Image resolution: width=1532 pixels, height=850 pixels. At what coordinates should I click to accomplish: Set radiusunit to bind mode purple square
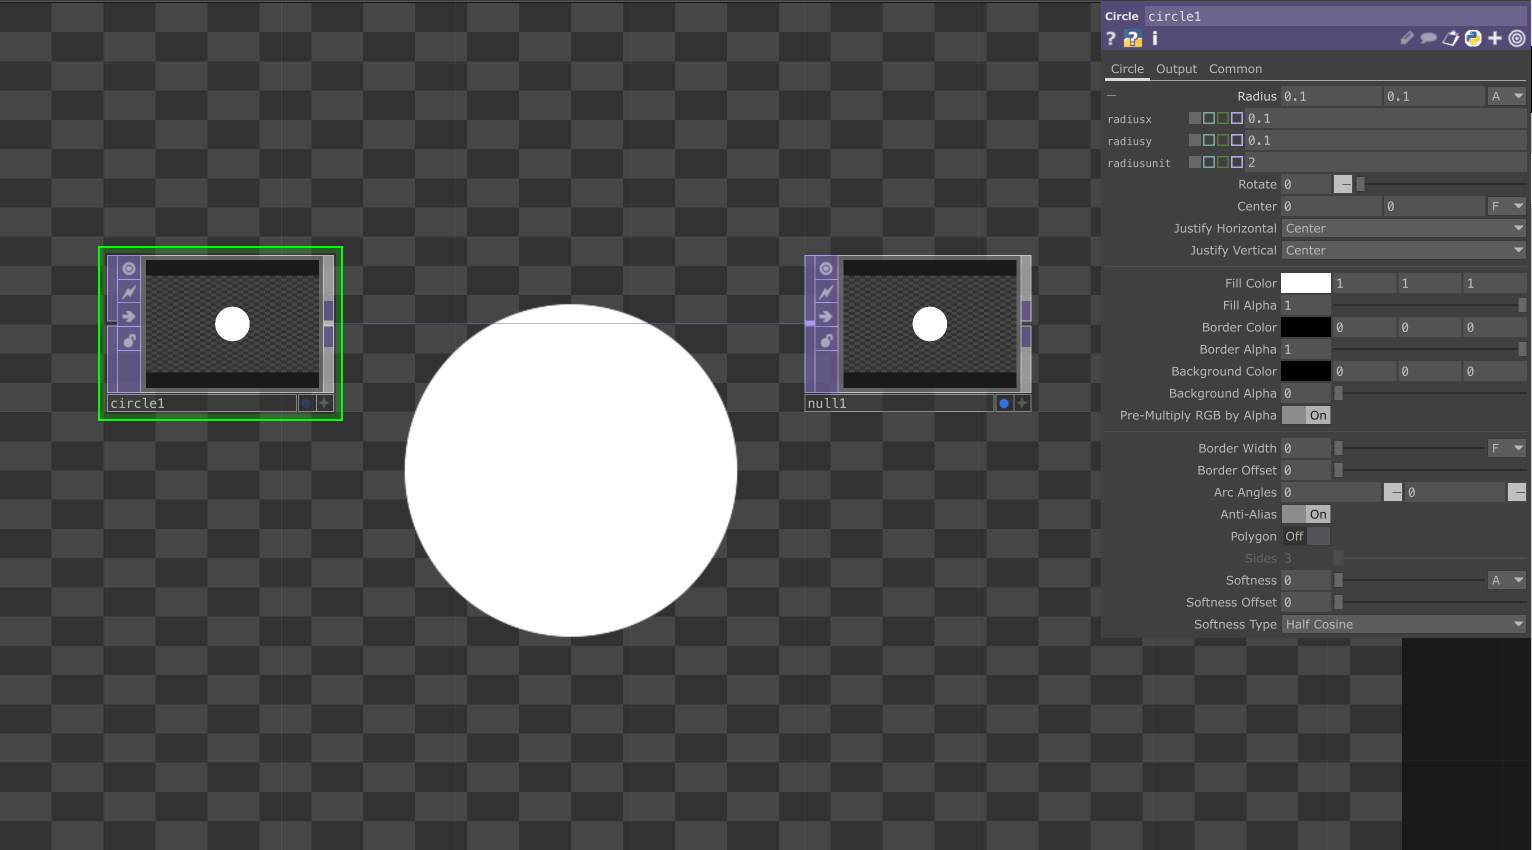click(1237, 162)
